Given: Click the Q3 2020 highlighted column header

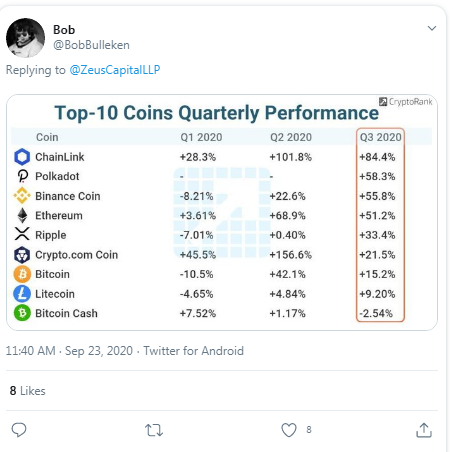Looking at the screenshot, I should (x=380, y=137).
